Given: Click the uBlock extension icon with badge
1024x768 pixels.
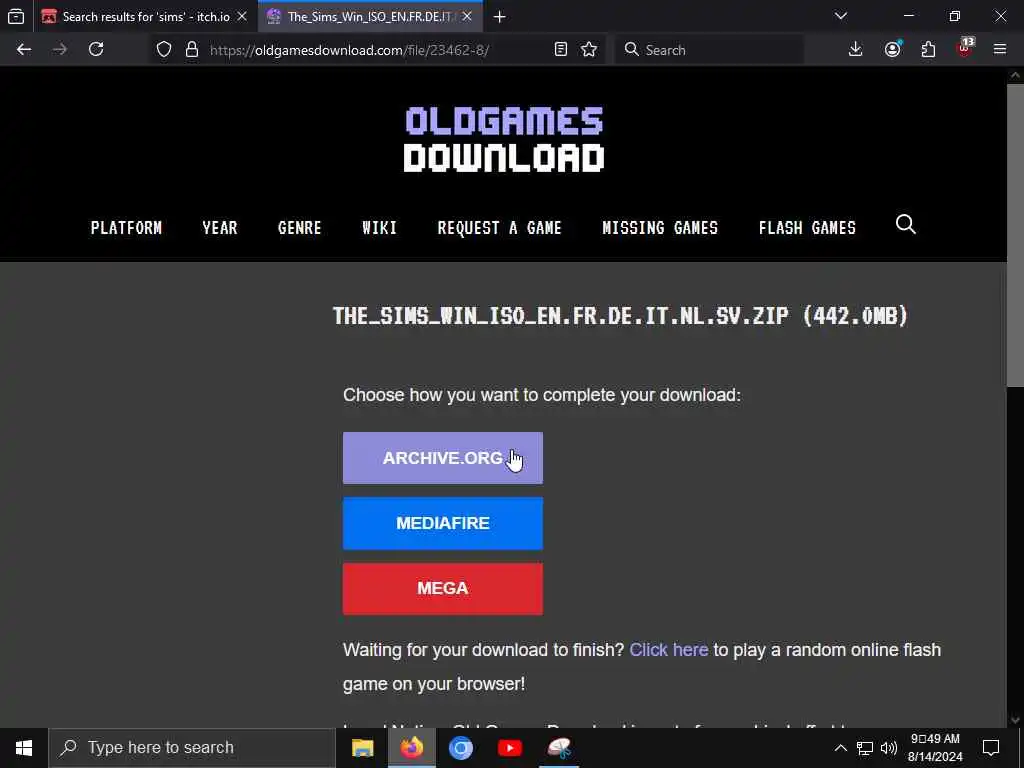Looking at the screenshot, I should [x=965, y=50].
